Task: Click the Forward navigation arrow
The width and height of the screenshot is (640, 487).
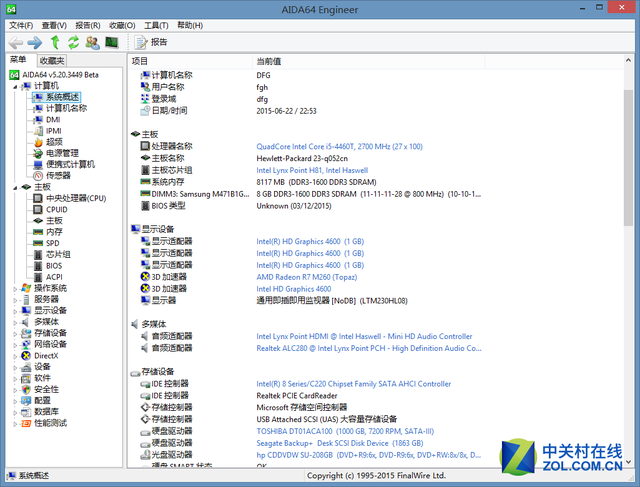Action: [x=35, y=42]
